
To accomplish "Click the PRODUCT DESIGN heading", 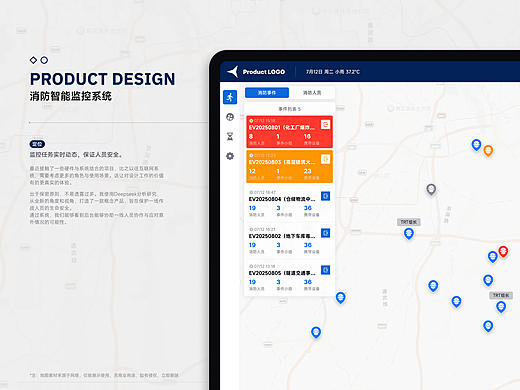I will (103, 79).
